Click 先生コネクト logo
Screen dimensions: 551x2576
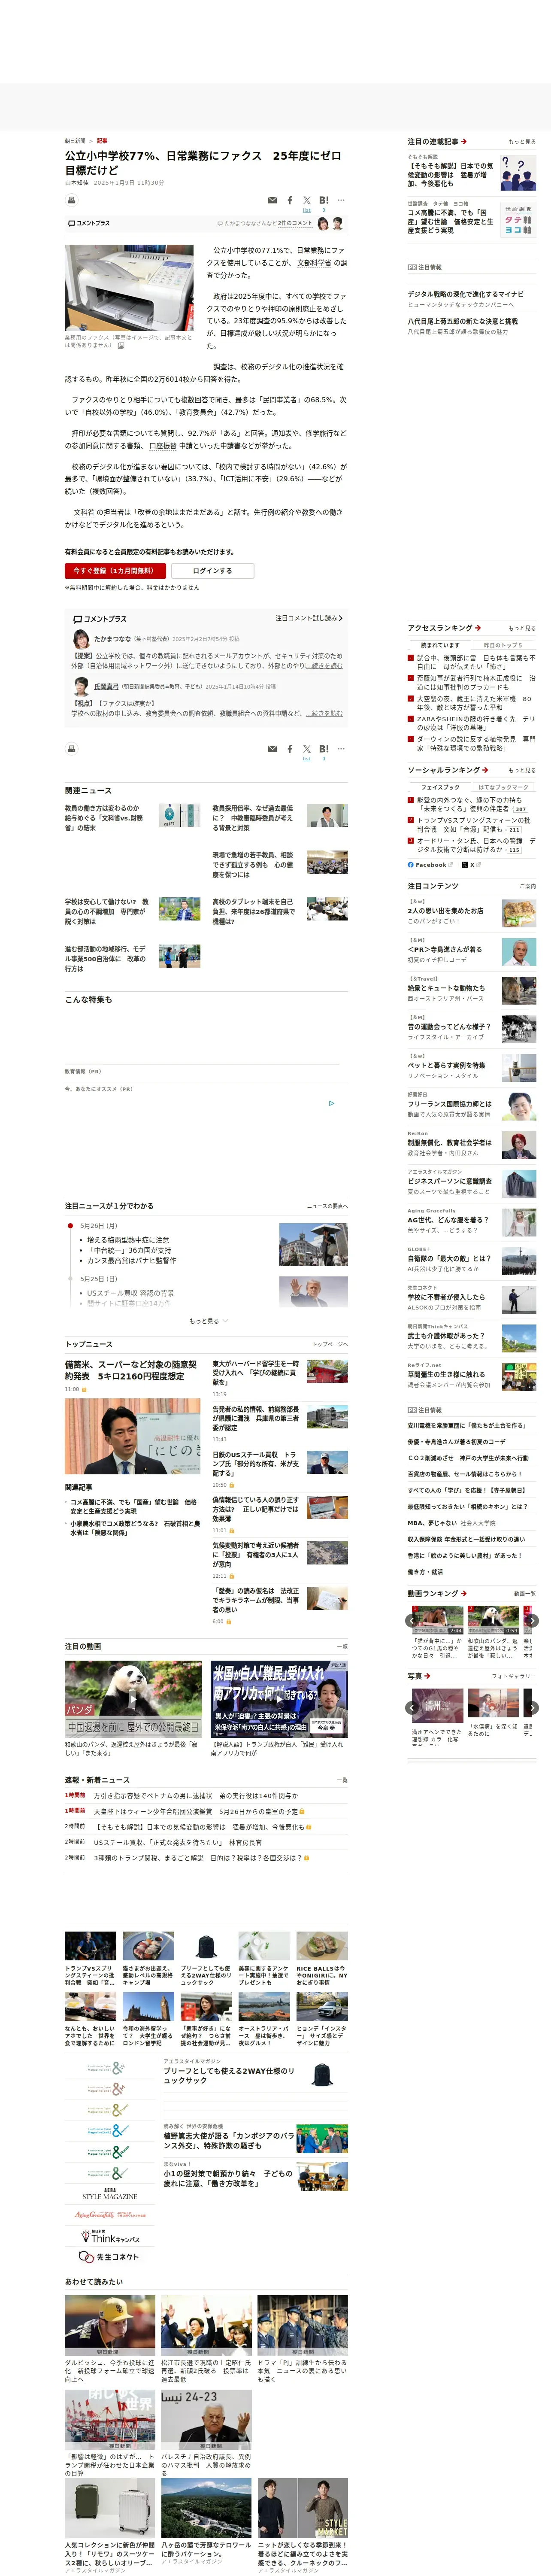[x=110, y=2257]
